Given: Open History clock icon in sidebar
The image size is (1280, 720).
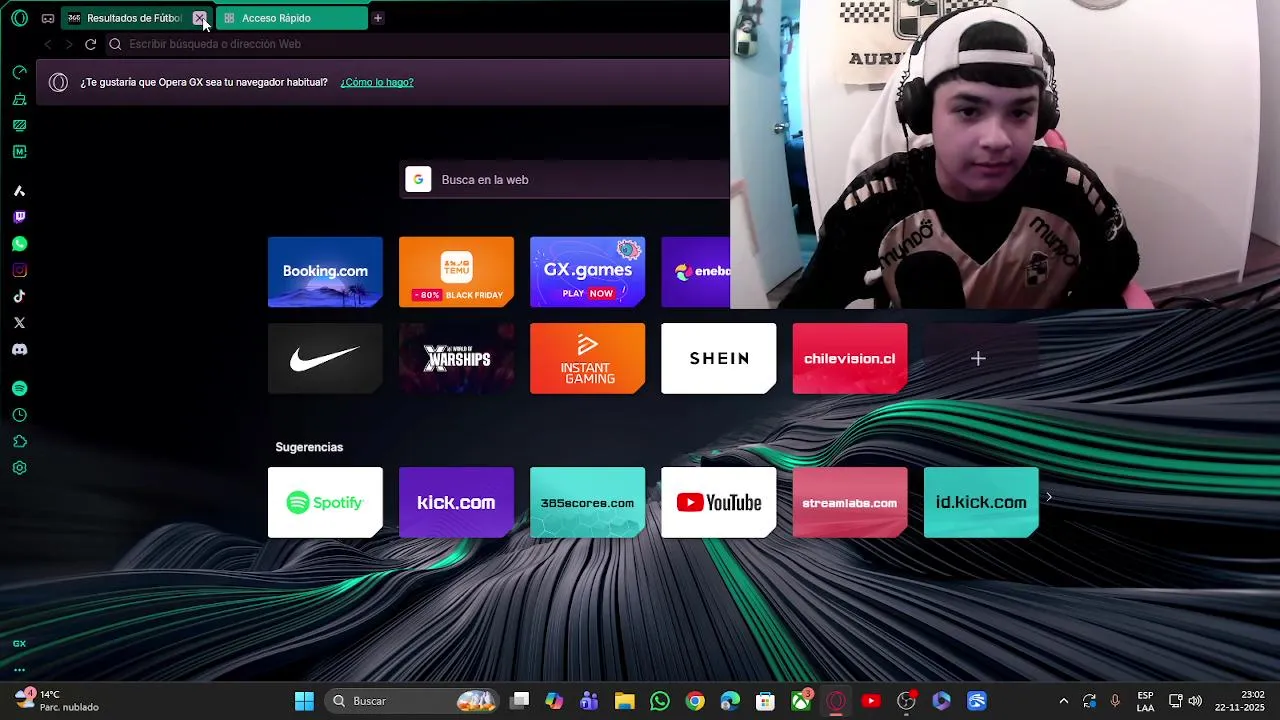Looking at the screenshot, I should 19,415.
